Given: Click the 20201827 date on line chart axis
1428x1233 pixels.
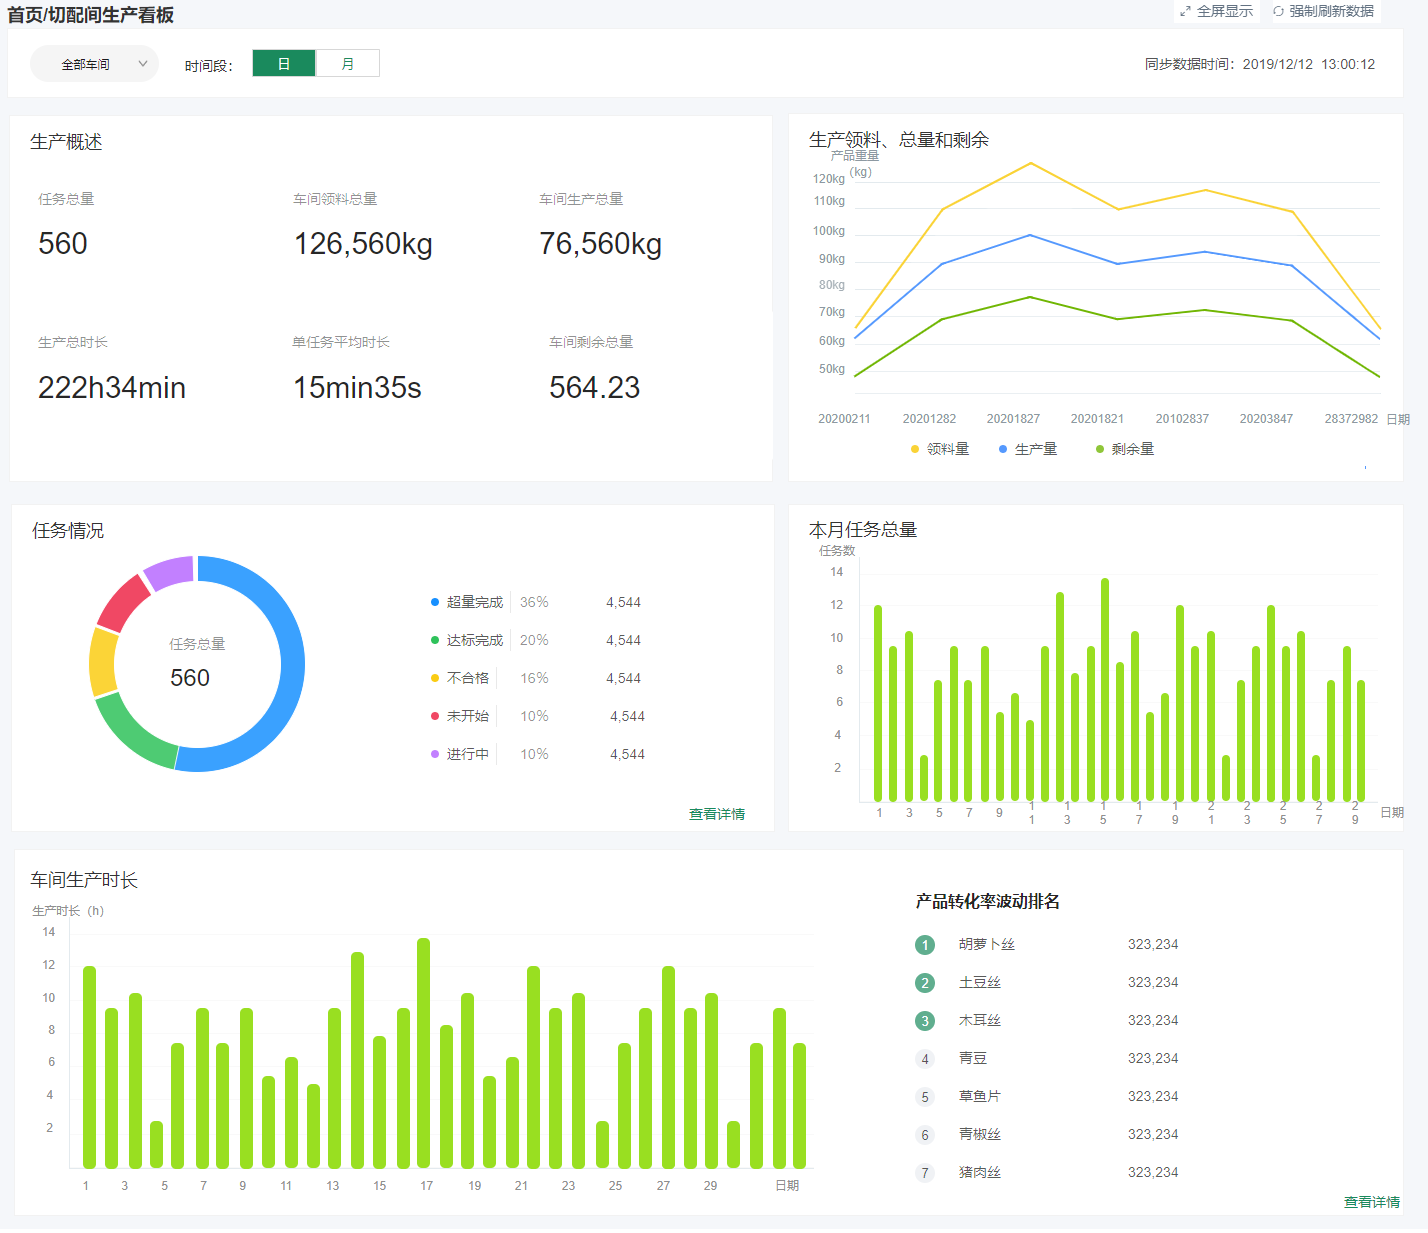Looking at the screenshot, I should [1013, 419].
